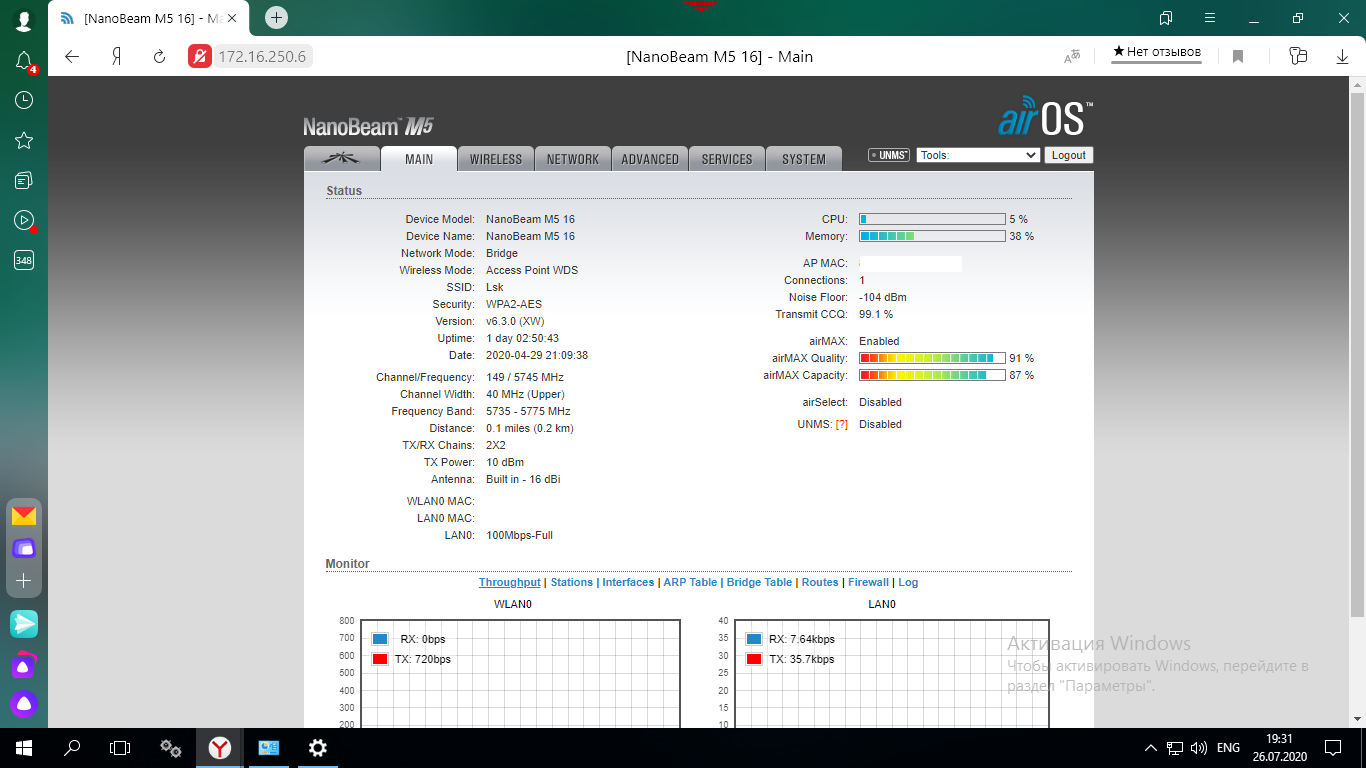Click the WLAN0 blue RX legend swatch

380,639
